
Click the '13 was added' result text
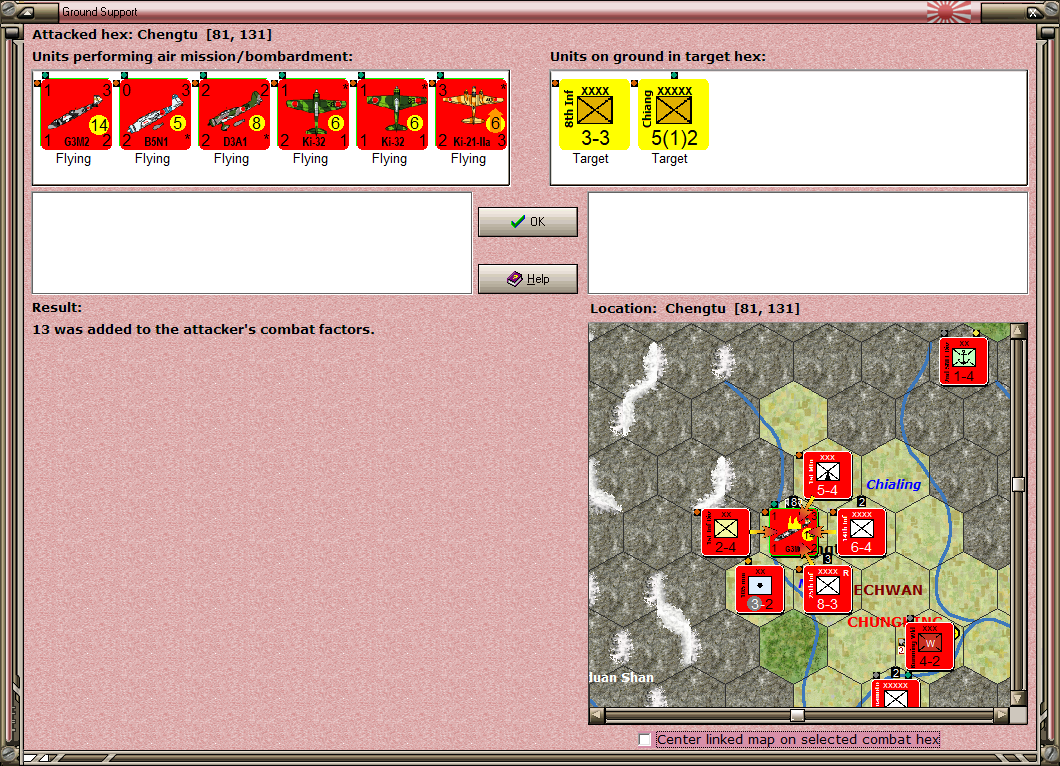click(x=203, y=330)
